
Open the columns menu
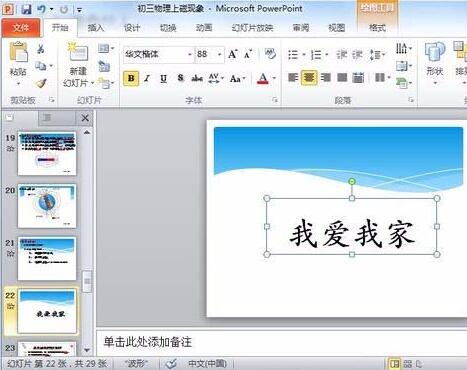[x=382, y=78]
